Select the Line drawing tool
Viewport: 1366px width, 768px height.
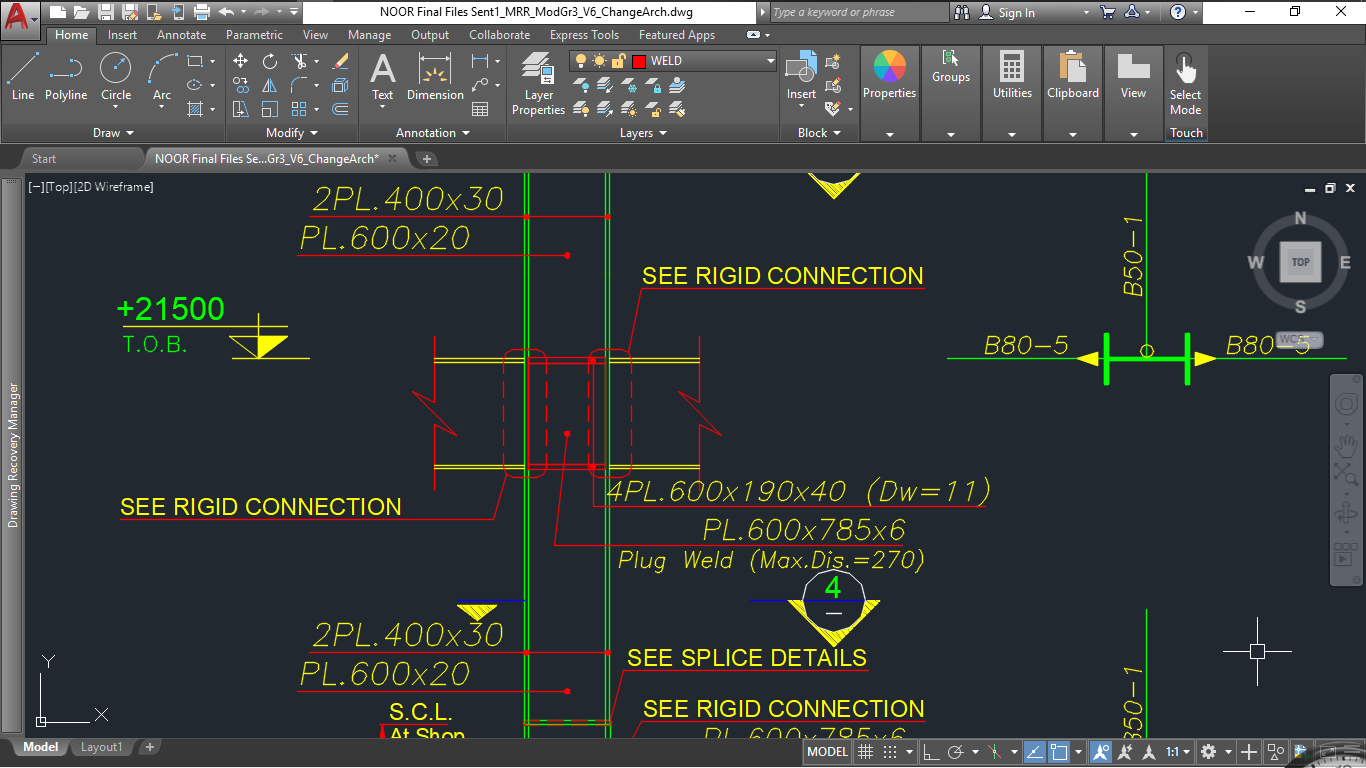[23, 76]
